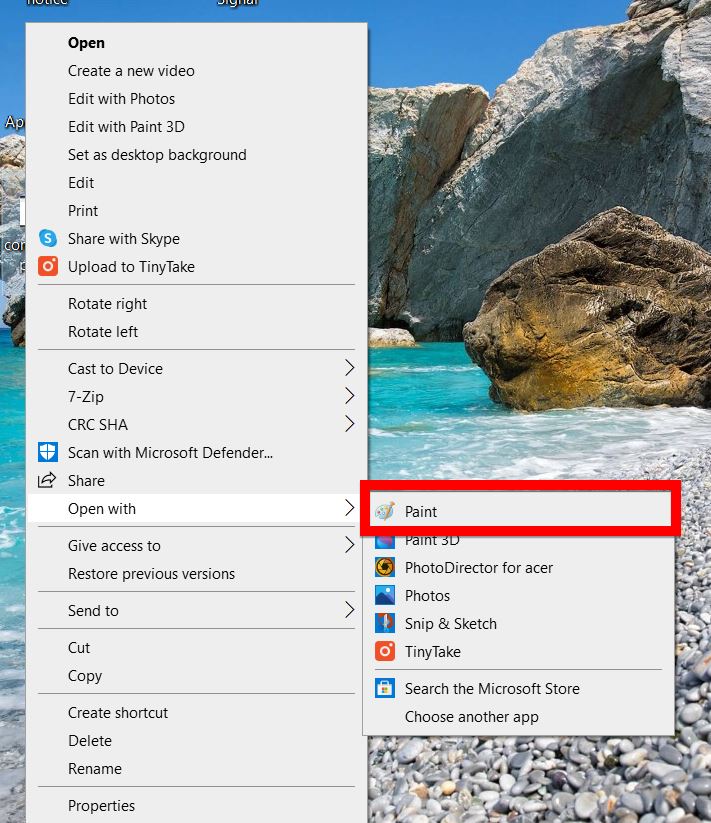711x823 pixels.
Task: Click the Snip & Sketch icon
Action: [385, 623]
